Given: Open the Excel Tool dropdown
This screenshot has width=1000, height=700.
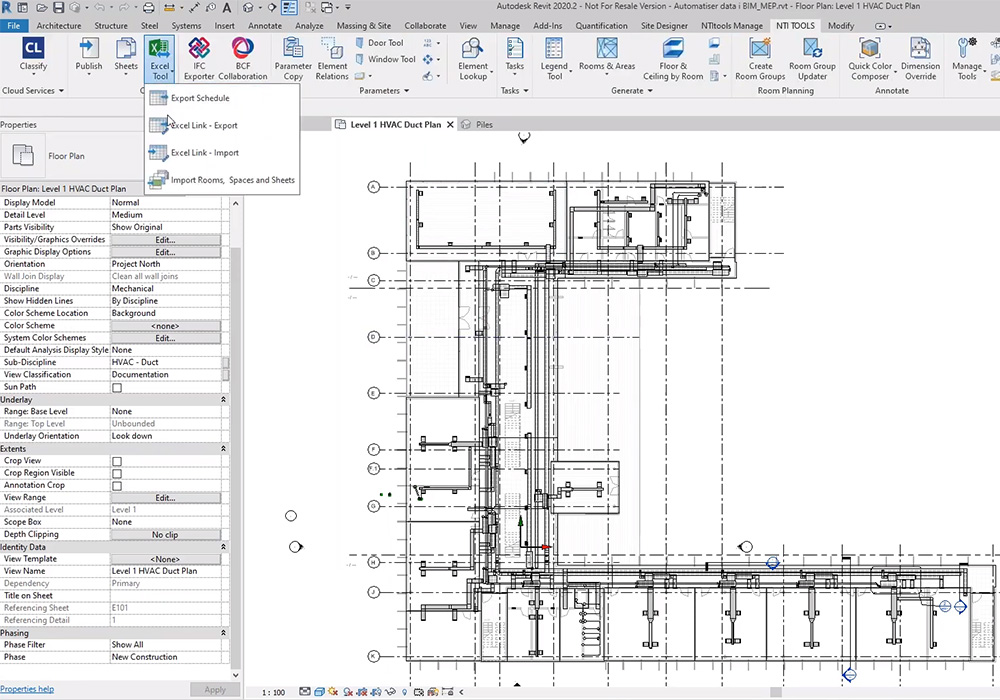Looking at the screenshot, I should click(x=159, y=59).
